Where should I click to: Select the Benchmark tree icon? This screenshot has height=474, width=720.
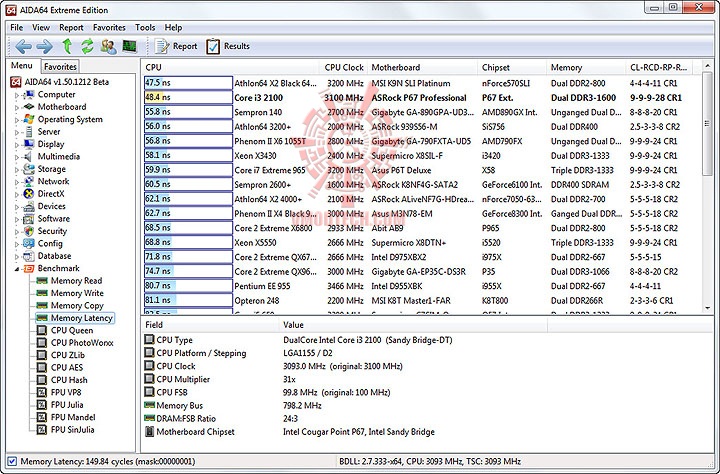point(29,268)
